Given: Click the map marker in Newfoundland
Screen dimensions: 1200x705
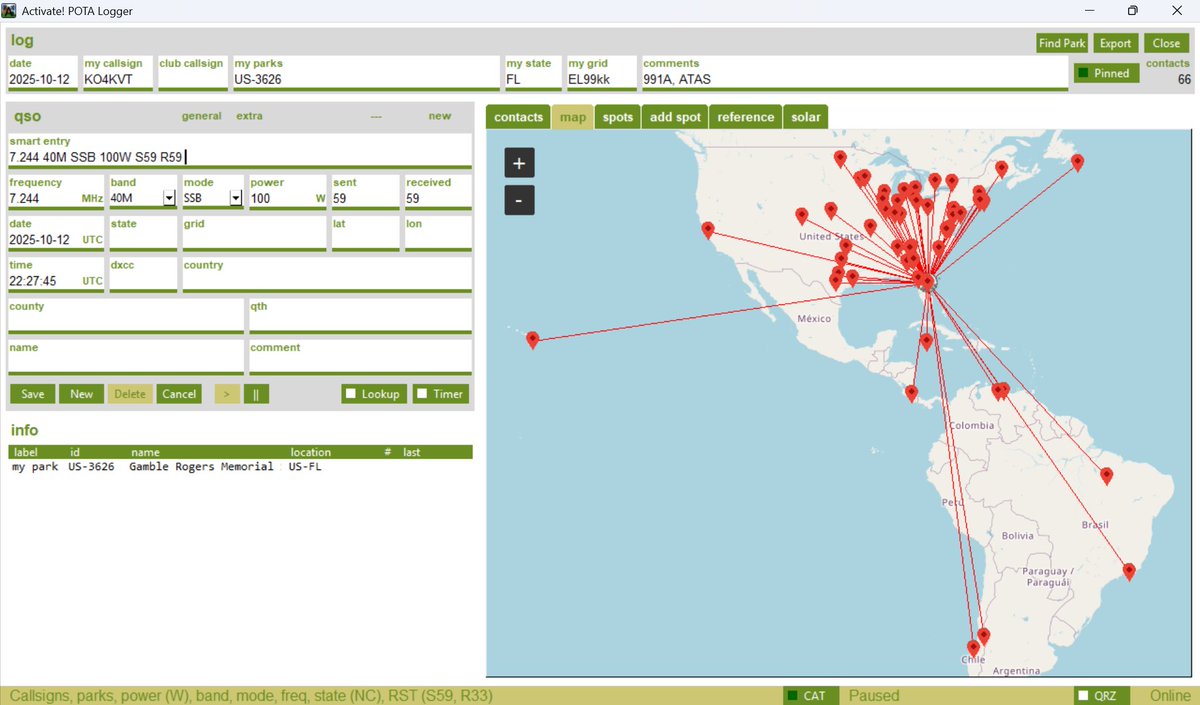Looking at the screenshot, I should 1077,162.
